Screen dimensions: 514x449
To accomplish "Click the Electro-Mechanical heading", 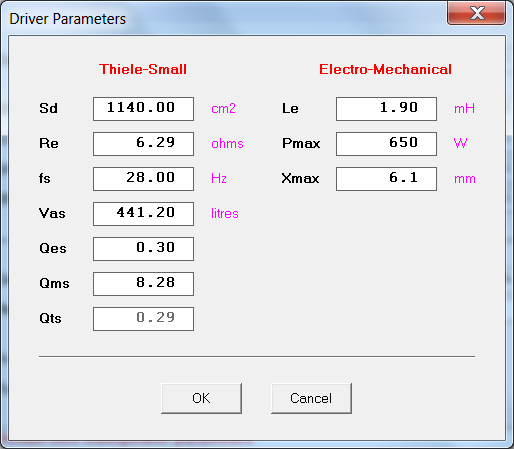I will coord(385,69).
